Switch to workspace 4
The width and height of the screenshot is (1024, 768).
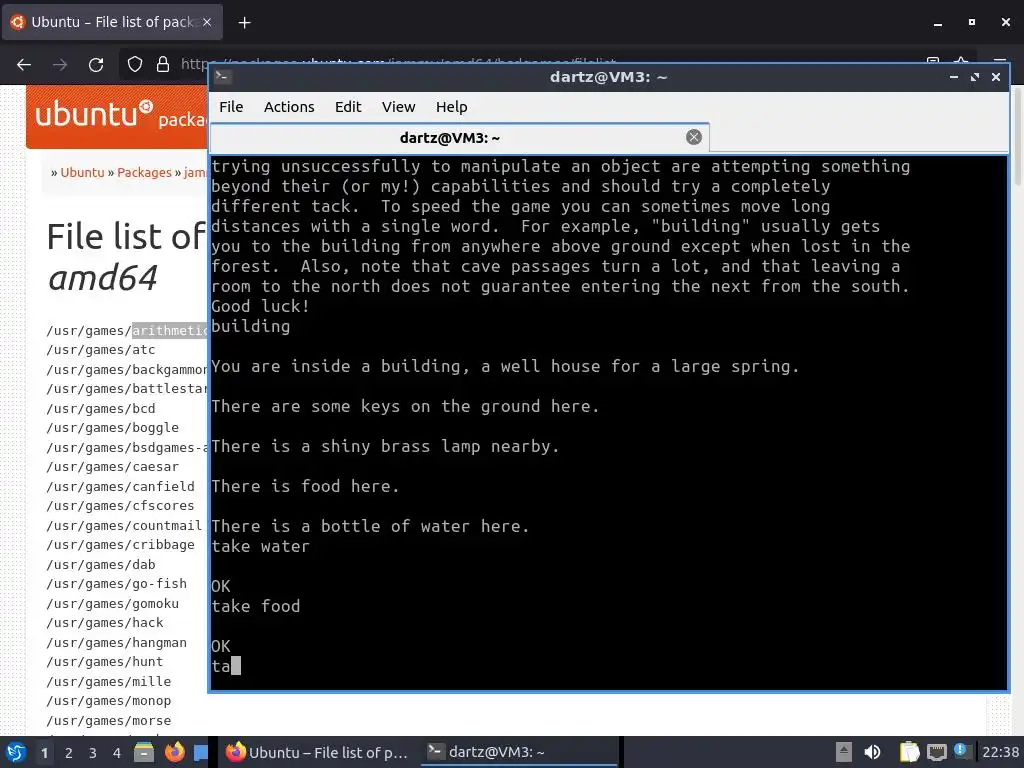point(117,753)
